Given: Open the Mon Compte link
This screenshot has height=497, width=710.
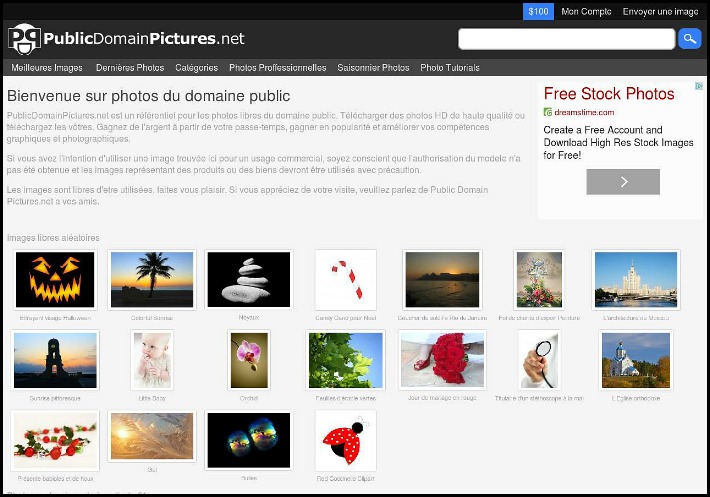Looking at the screenshot, I should point(586,12).
